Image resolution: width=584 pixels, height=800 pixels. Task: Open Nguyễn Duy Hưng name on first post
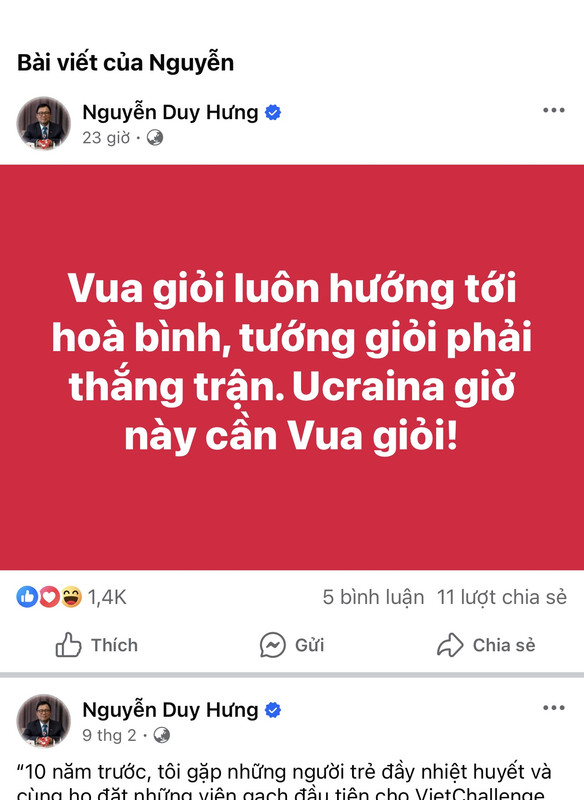pos(170,112)
